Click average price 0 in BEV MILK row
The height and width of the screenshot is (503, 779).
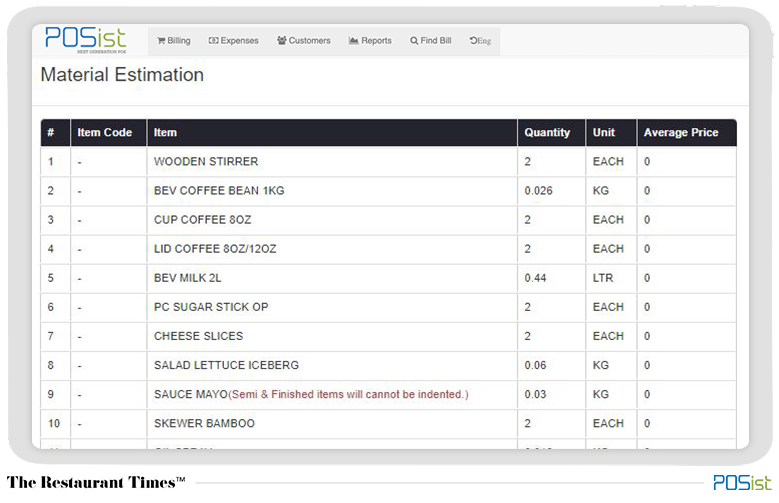647,278
